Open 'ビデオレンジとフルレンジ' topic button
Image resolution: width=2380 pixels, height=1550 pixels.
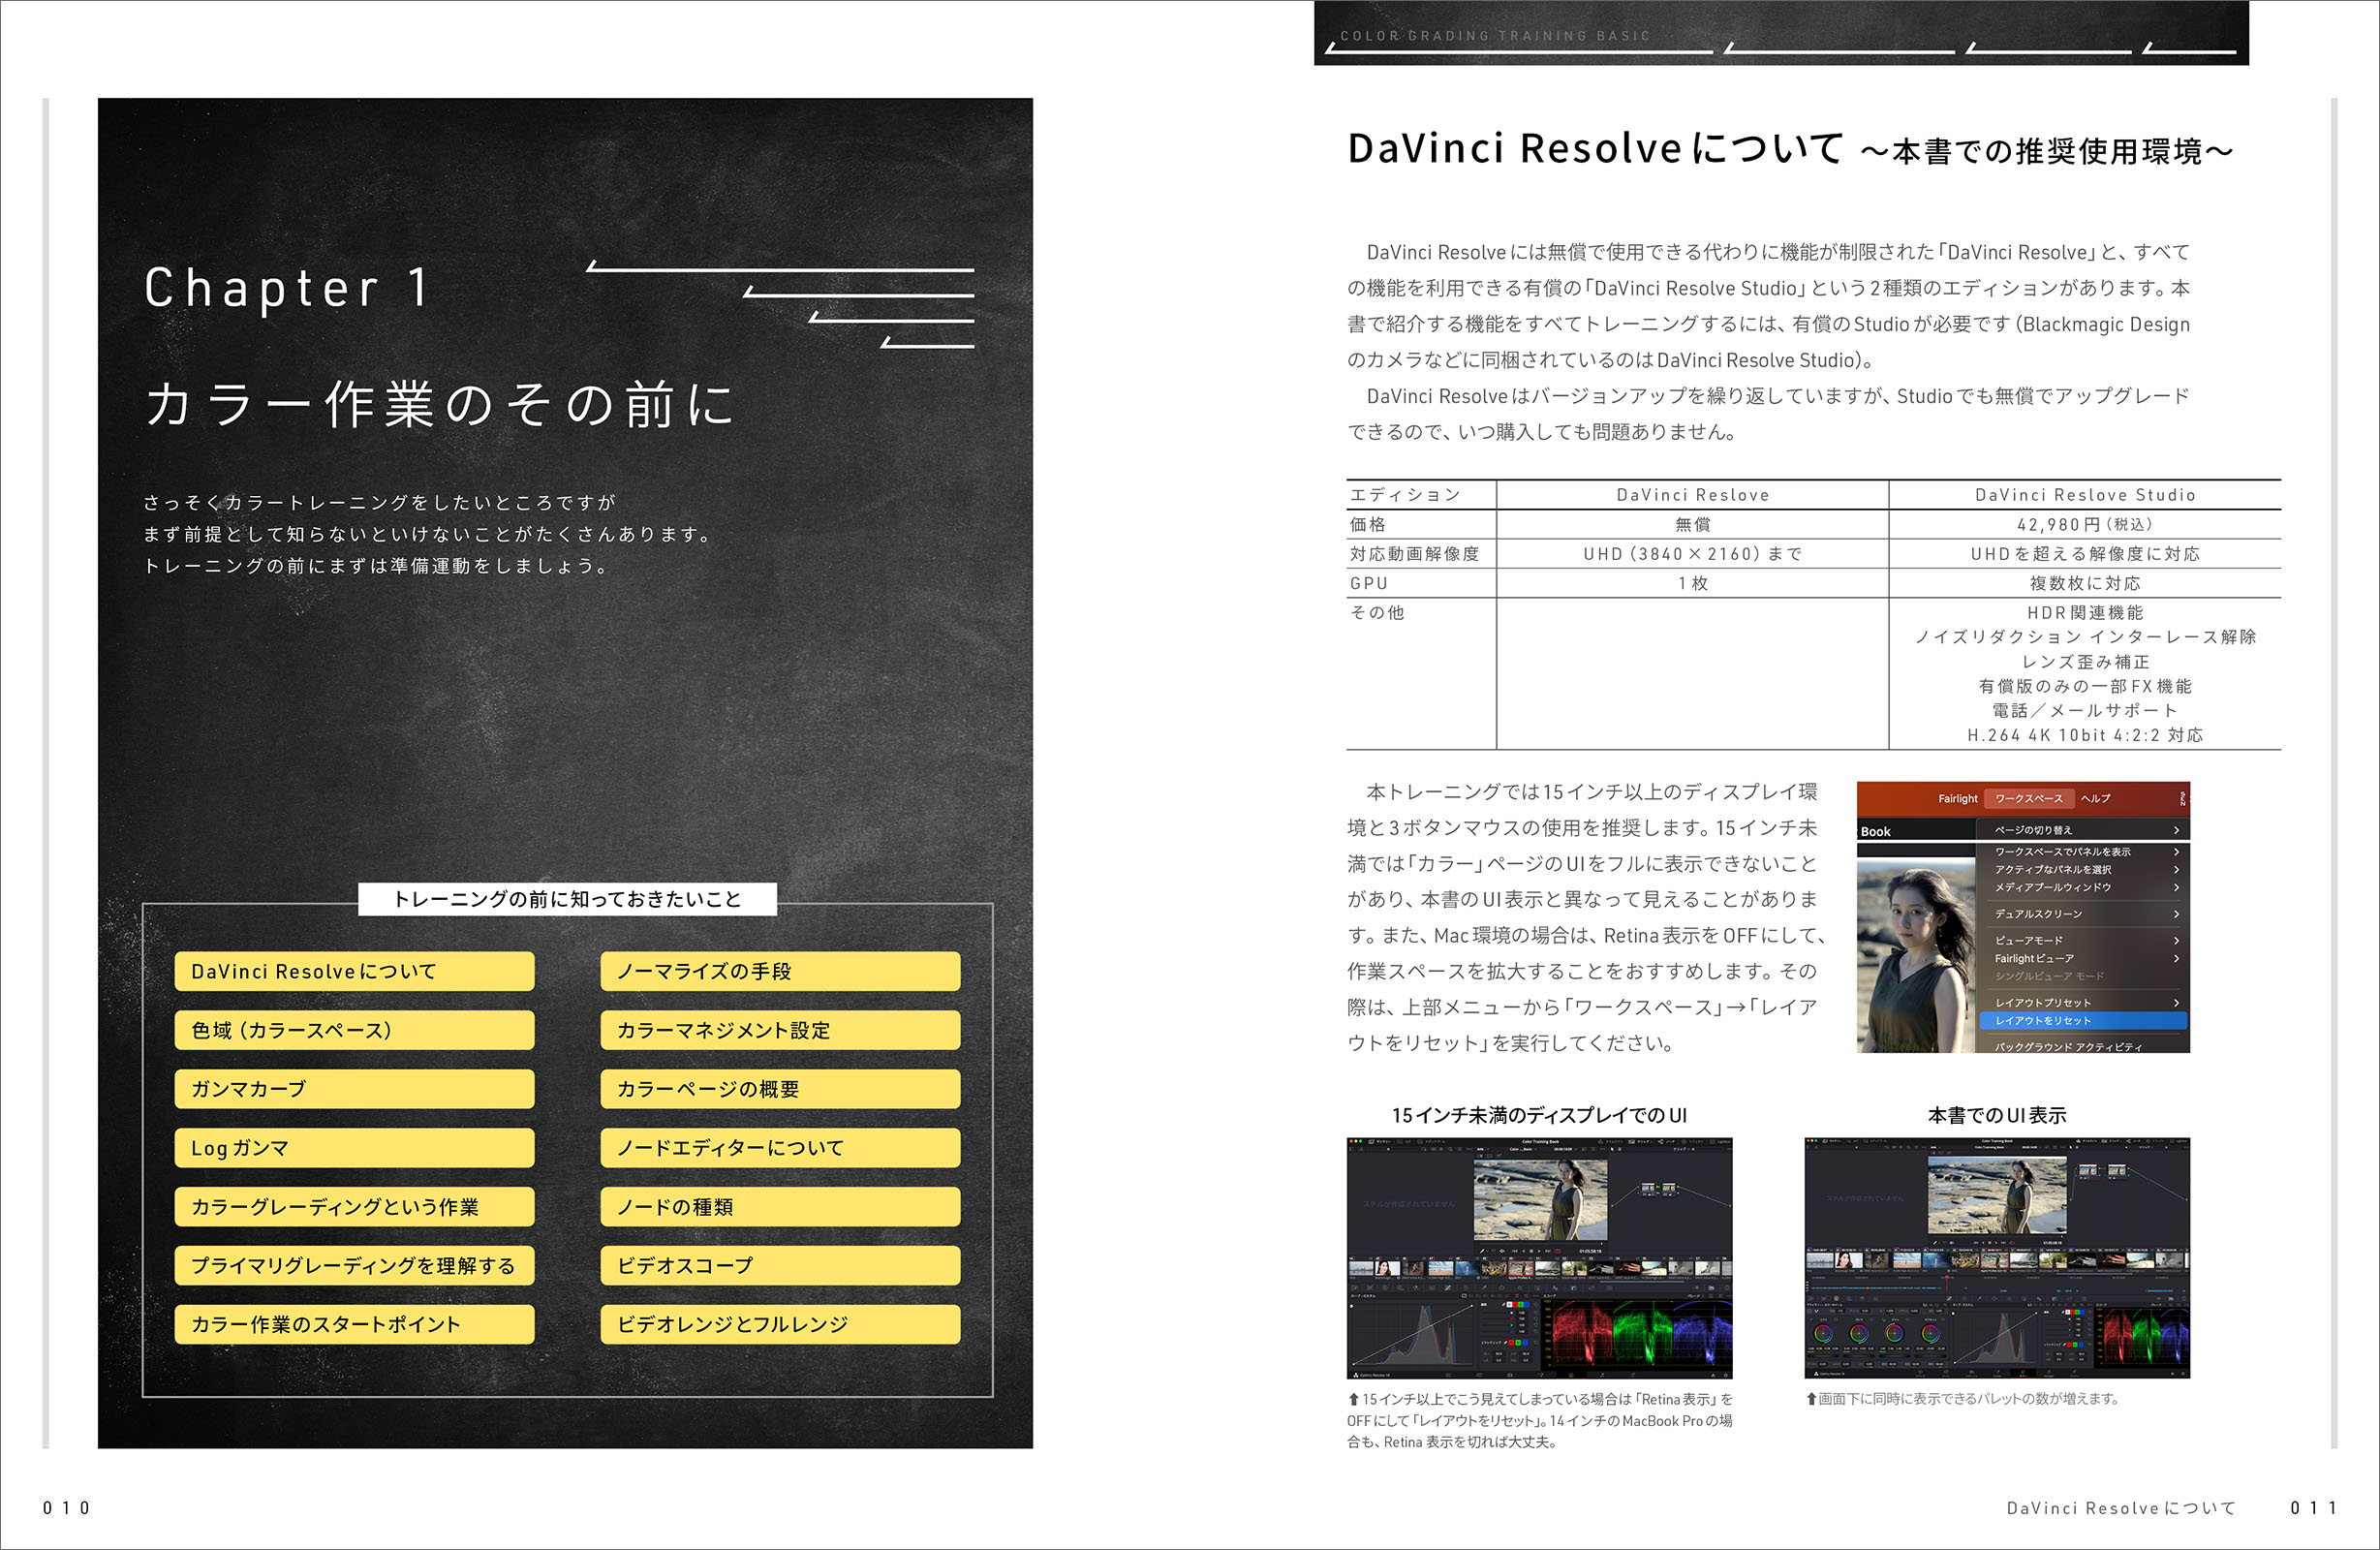coord(780,1324)
